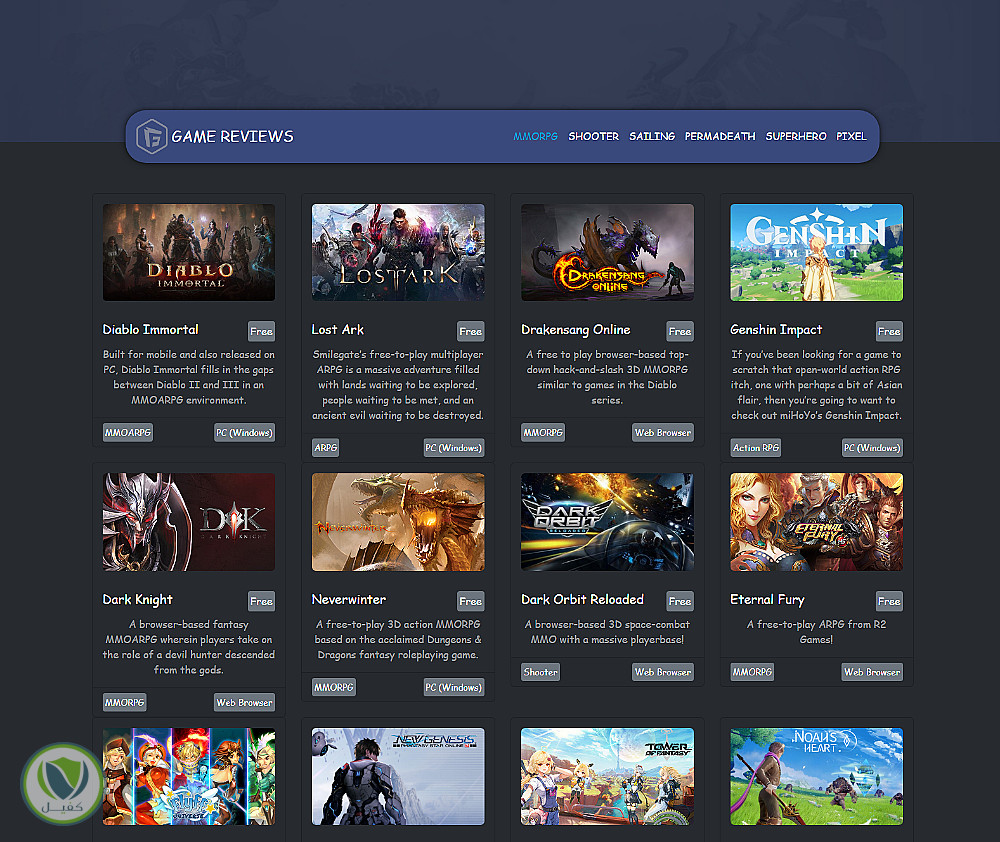Open the Dark Orbit Reloaded thumbnail
This screenshot has width=1000, height=842.
tap(607, 522)
